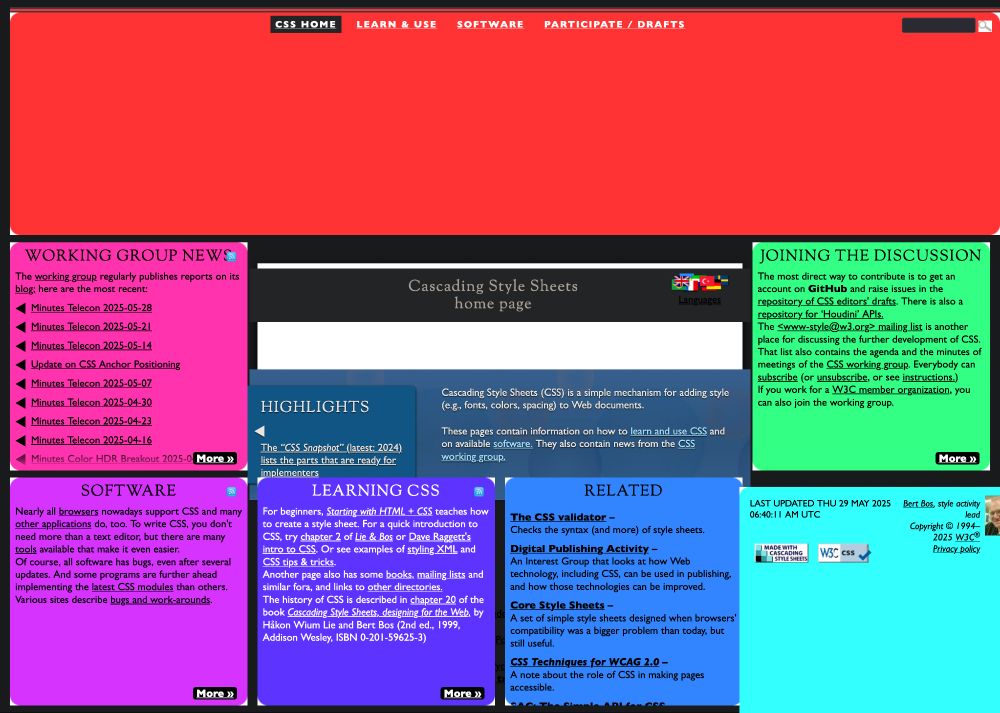Open the Bert Bos author link

[x=918, y=504]
